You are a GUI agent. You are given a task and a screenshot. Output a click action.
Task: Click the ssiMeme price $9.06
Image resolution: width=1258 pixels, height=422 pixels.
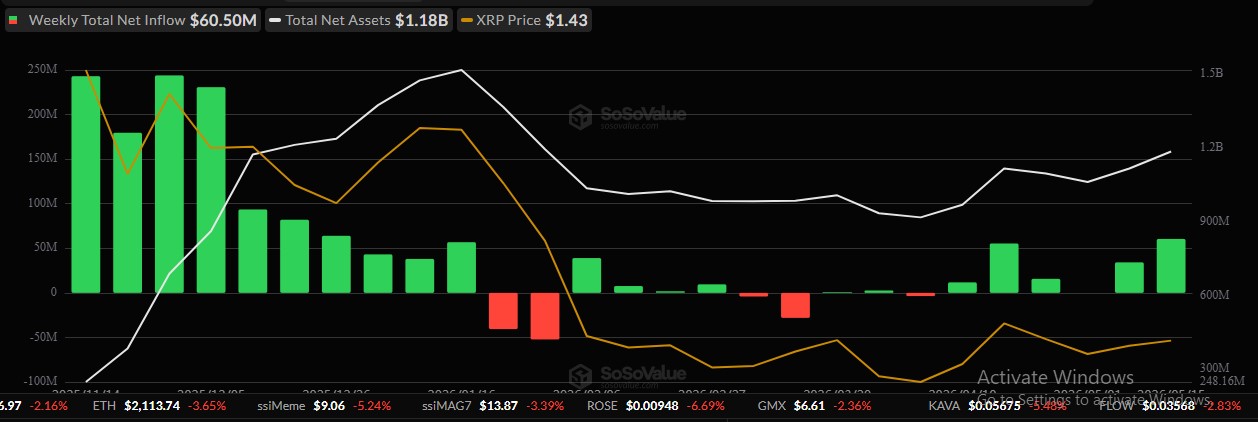tap(330, 406)
